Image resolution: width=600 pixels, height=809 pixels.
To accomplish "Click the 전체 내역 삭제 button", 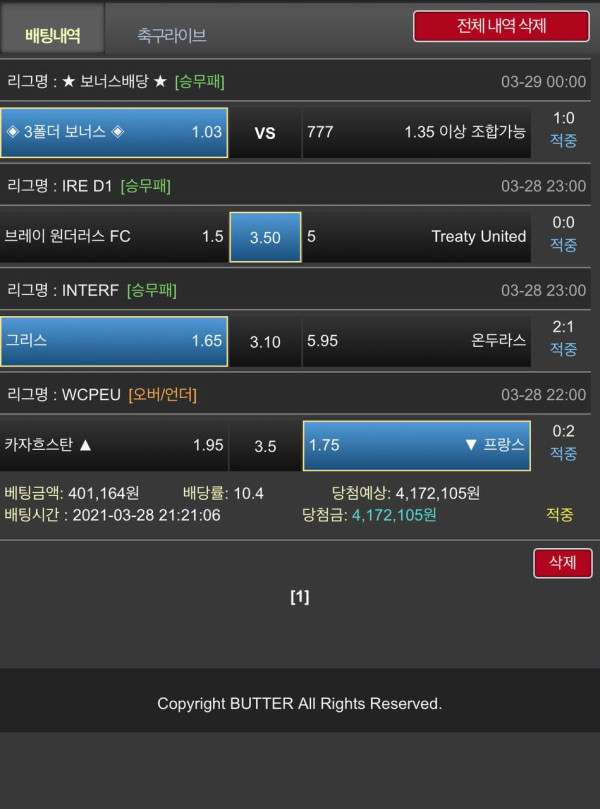I will [501, 26].
